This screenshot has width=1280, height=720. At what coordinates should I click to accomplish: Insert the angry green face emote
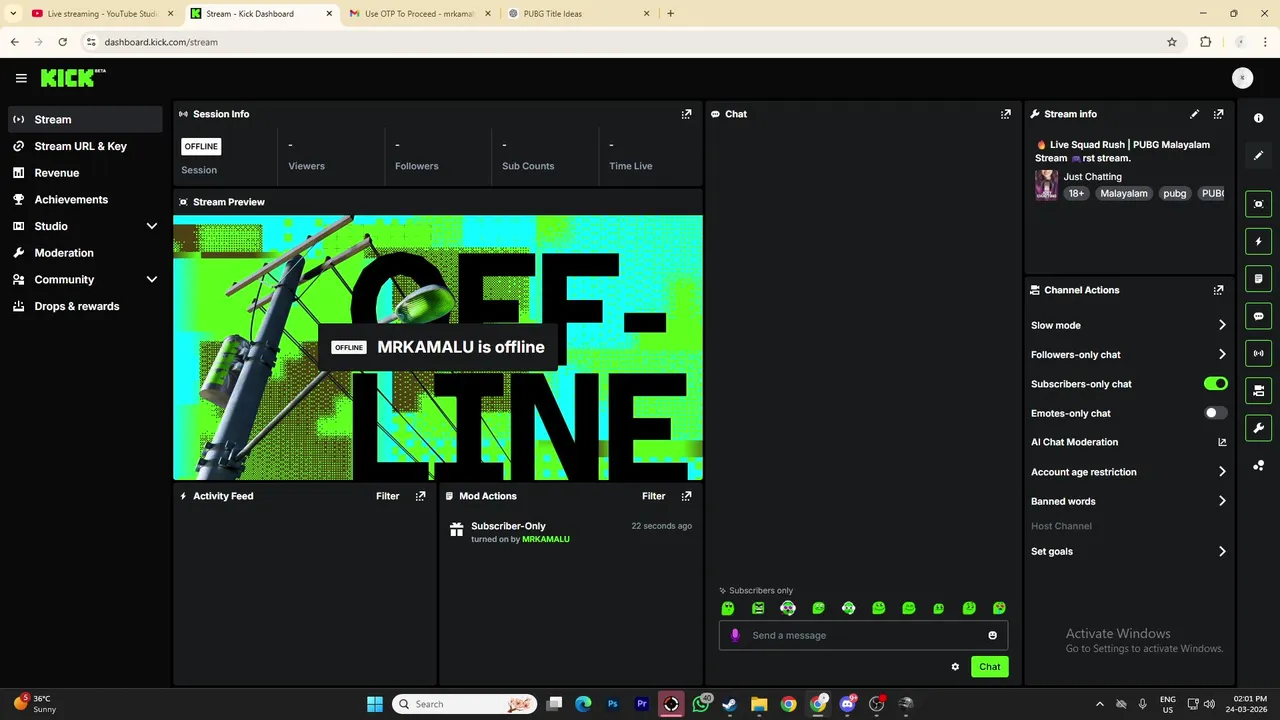(x=758, y=608)
